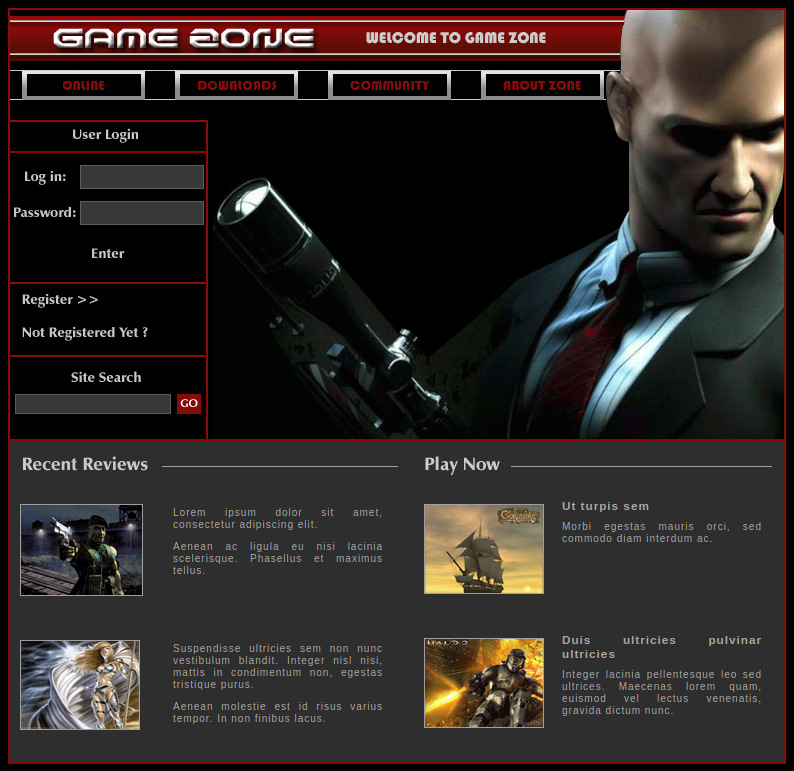Open the sailing ship game thumbnail
The width and height of the screenshot is (794, 771).
coord(484,549)
